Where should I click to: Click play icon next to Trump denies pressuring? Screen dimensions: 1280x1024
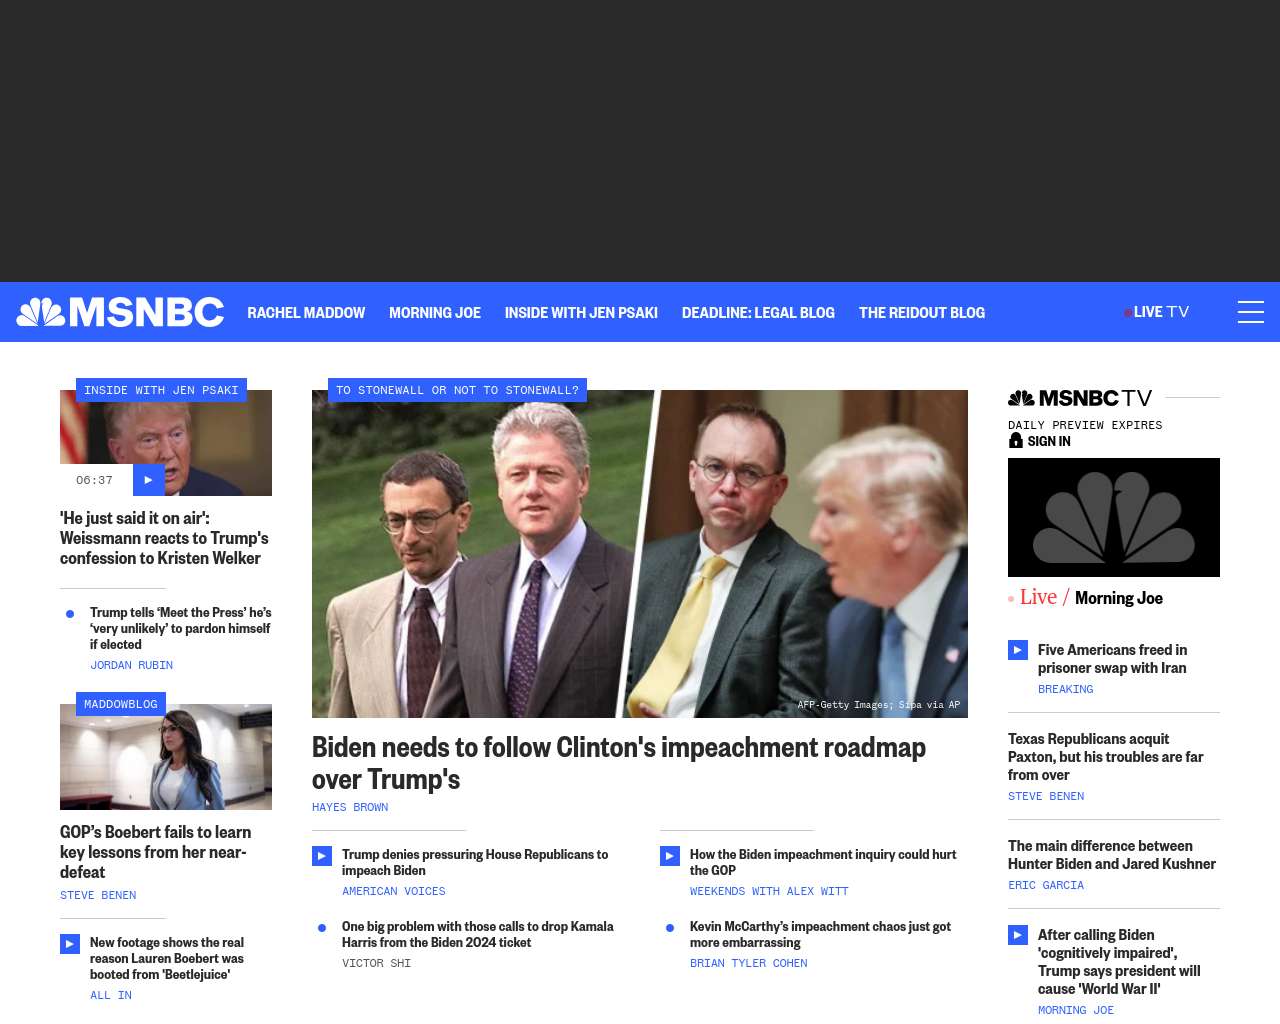tap(322, 856)
